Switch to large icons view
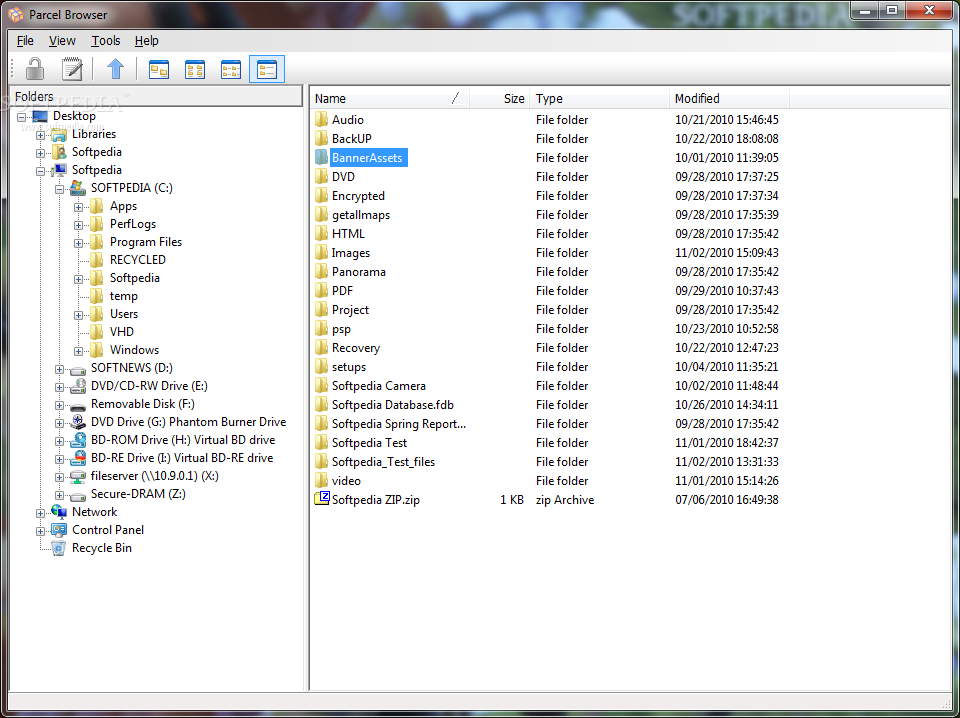The height and width of the screenshot is (718, 960). pos(159,69)
